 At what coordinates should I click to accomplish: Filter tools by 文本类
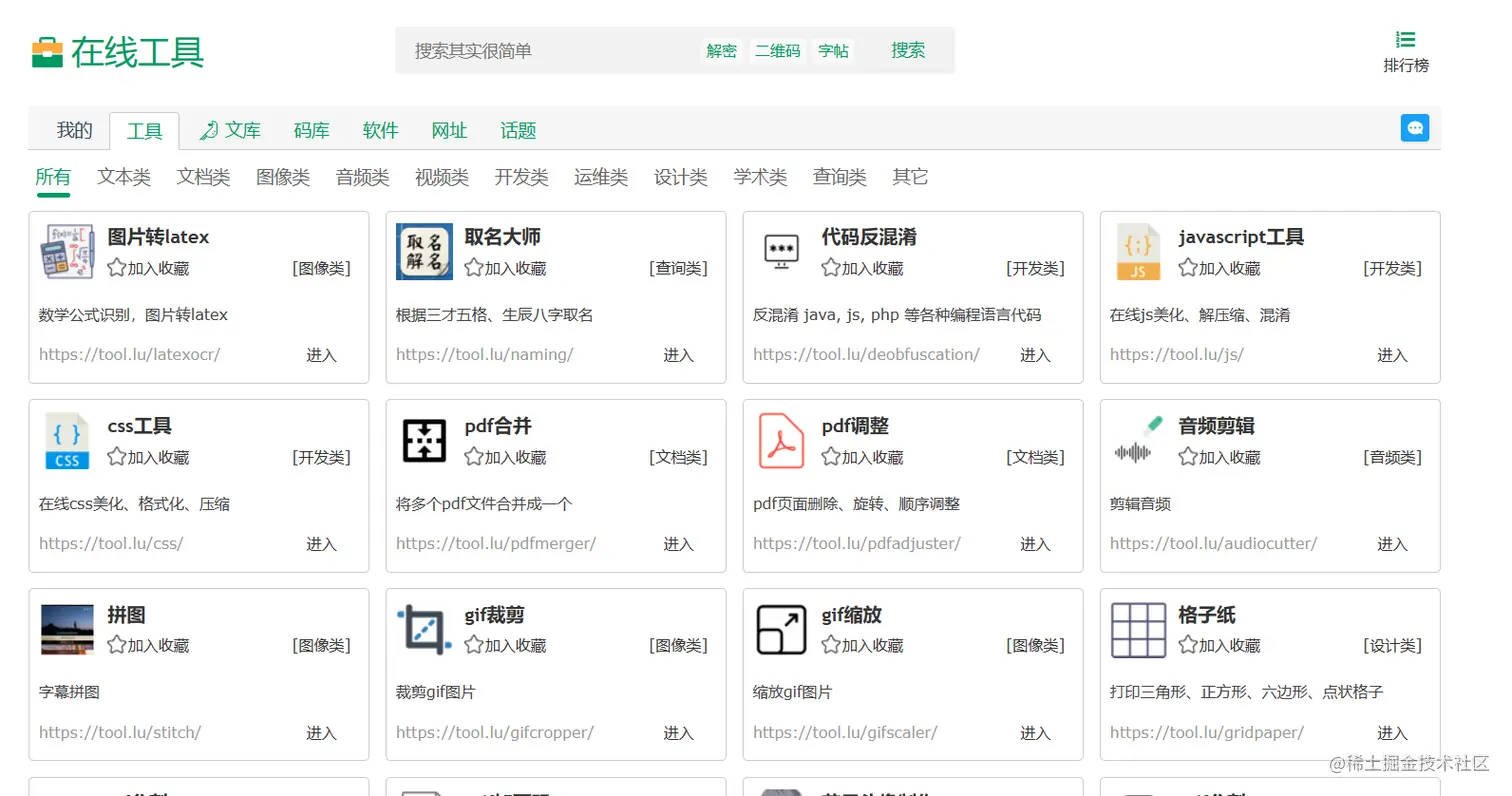coord(124,177)
